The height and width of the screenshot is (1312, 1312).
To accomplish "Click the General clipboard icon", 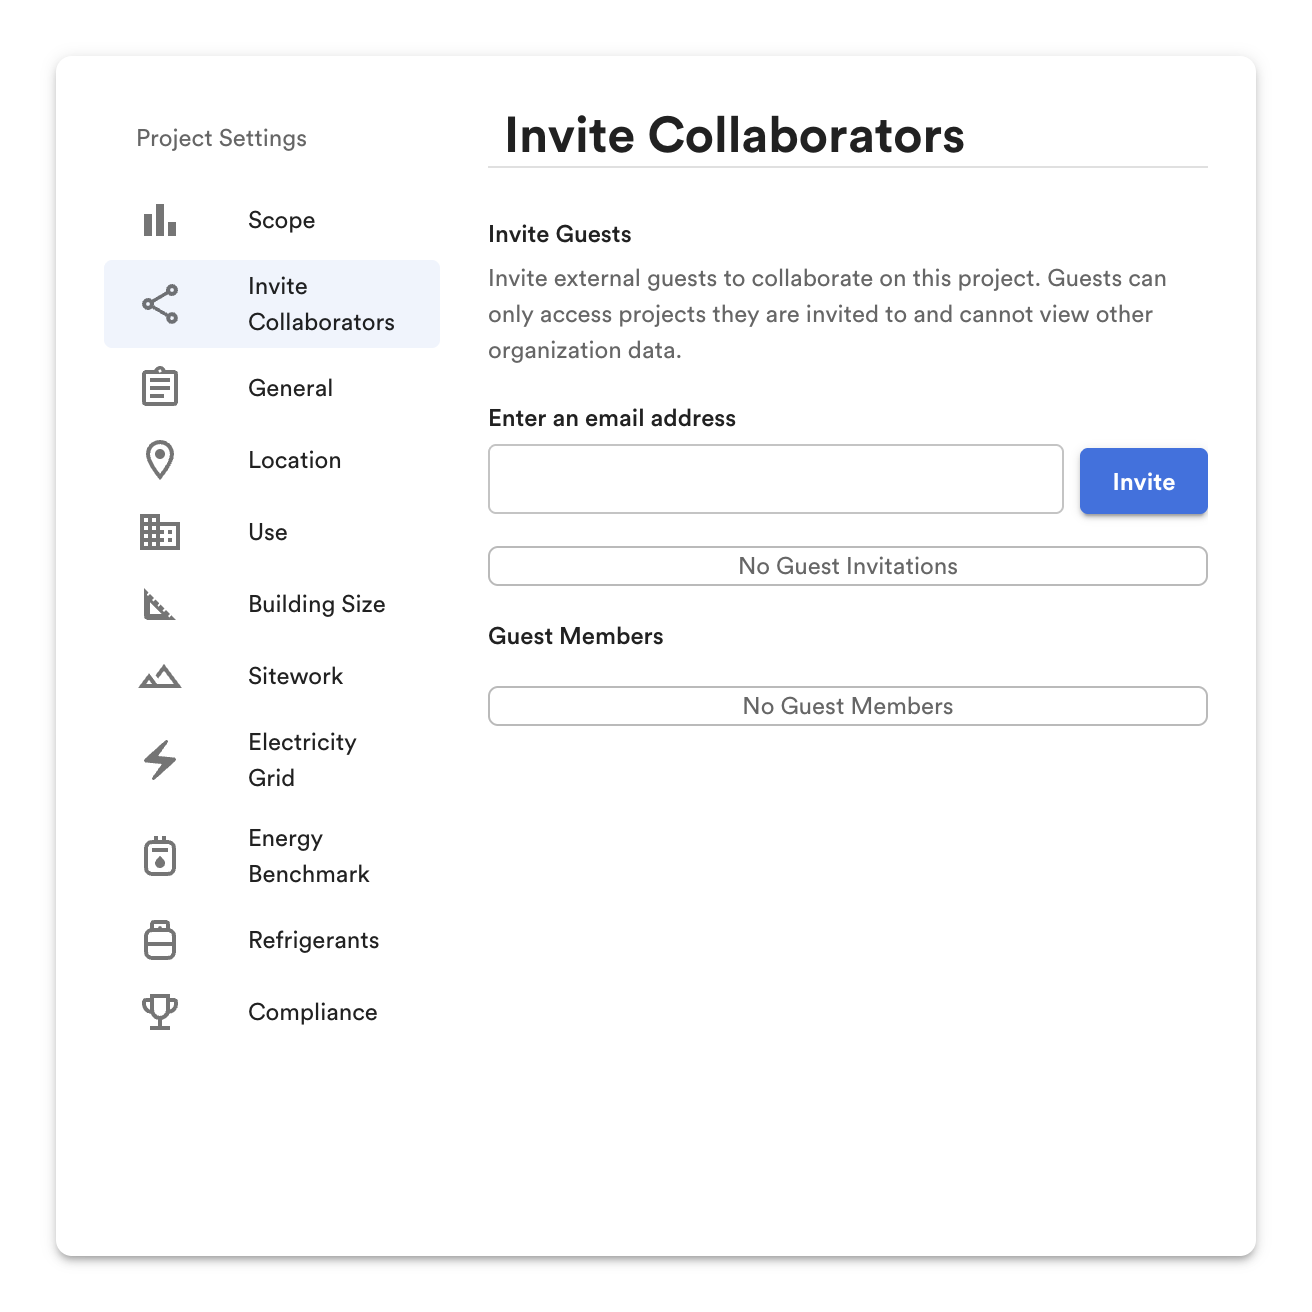I will coord(160,388).
